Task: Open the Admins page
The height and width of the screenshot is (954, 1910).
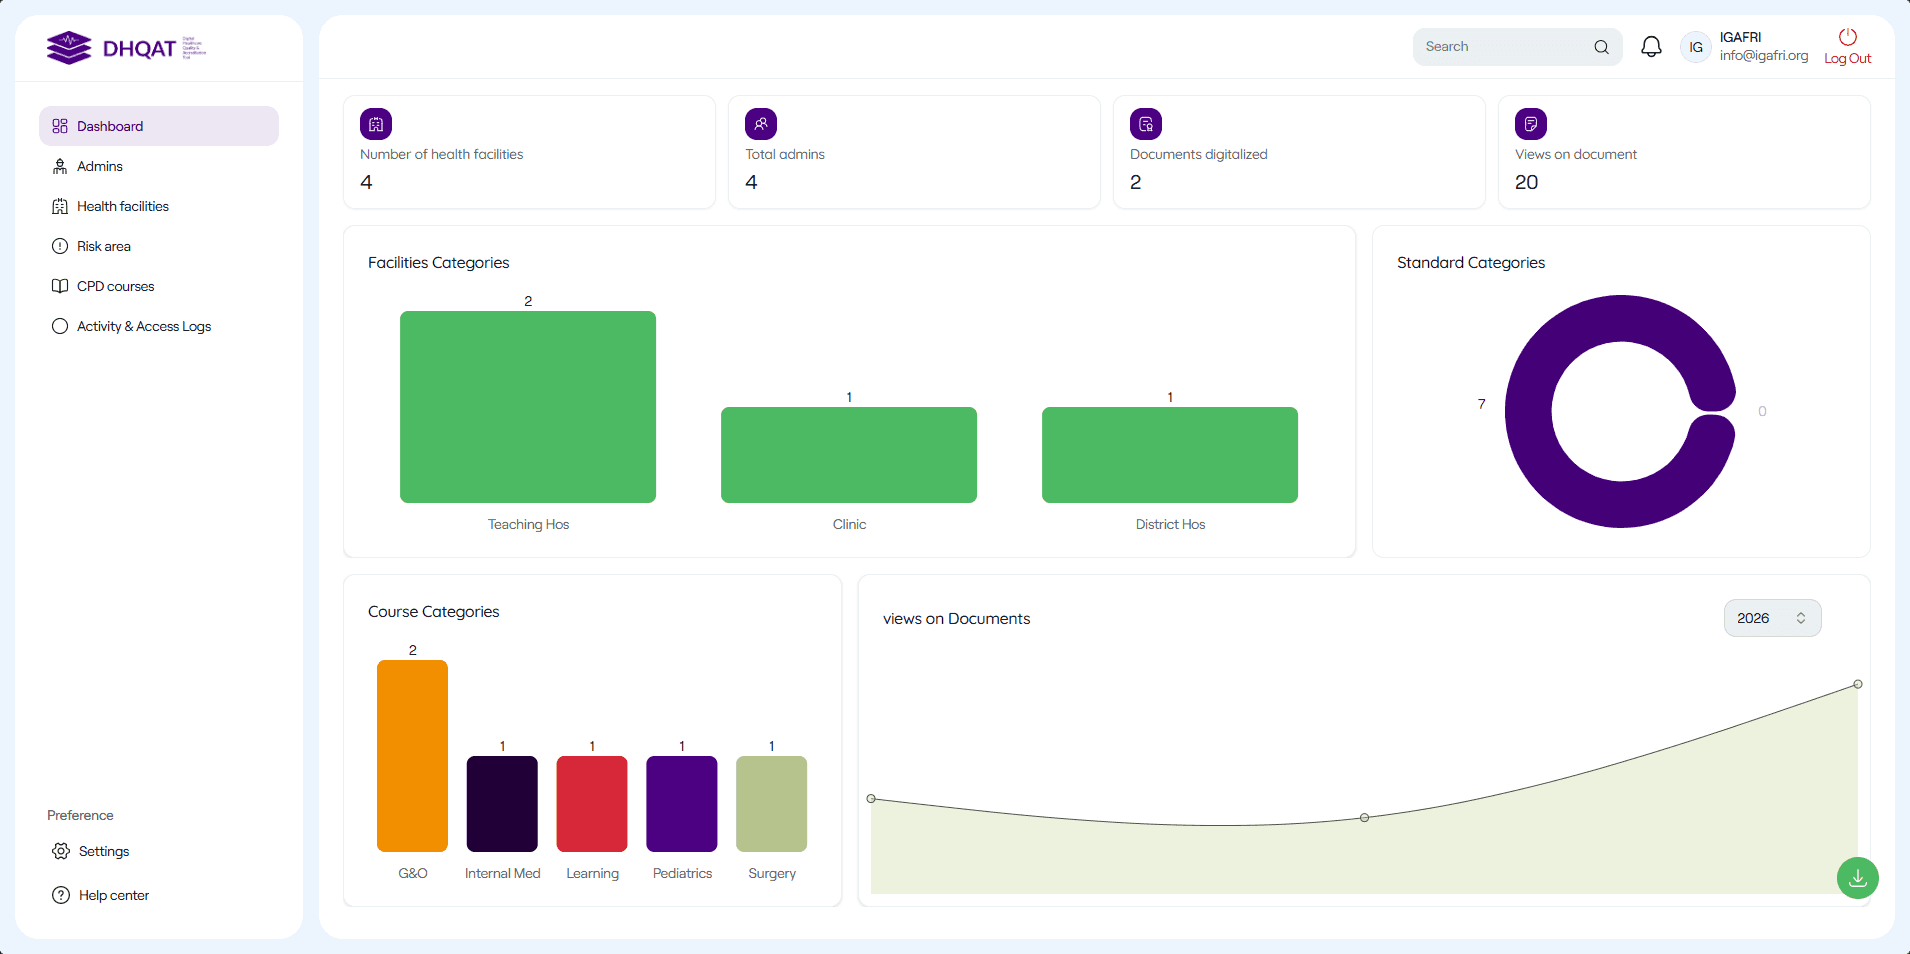Action: (x=159, y=166)
